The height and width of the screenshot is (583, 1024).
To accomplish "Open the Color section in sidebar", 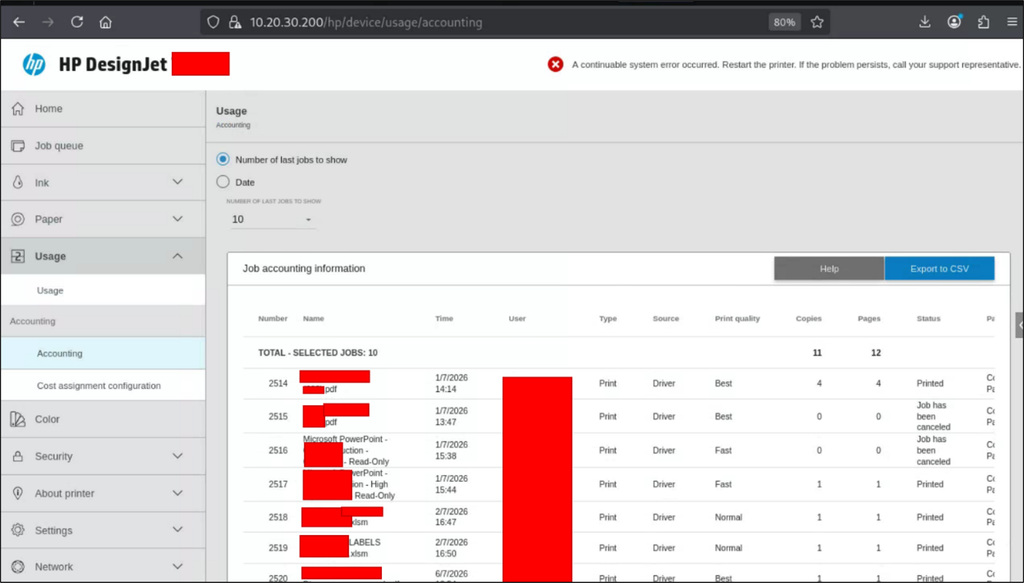I will (103, 419).
